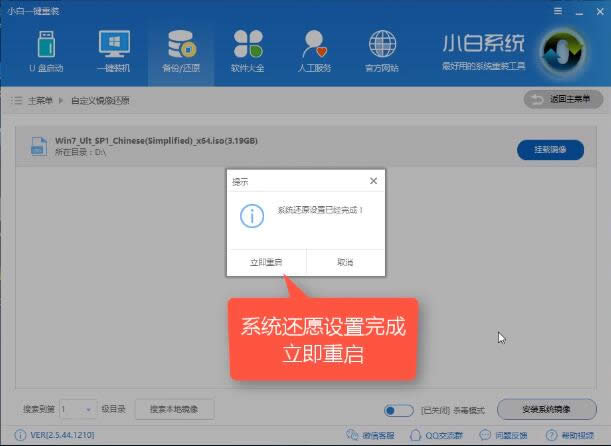This screenshot has width=611, height=446.
Task: Open the 软件大全 software collection icon
Action: point(247,51)
